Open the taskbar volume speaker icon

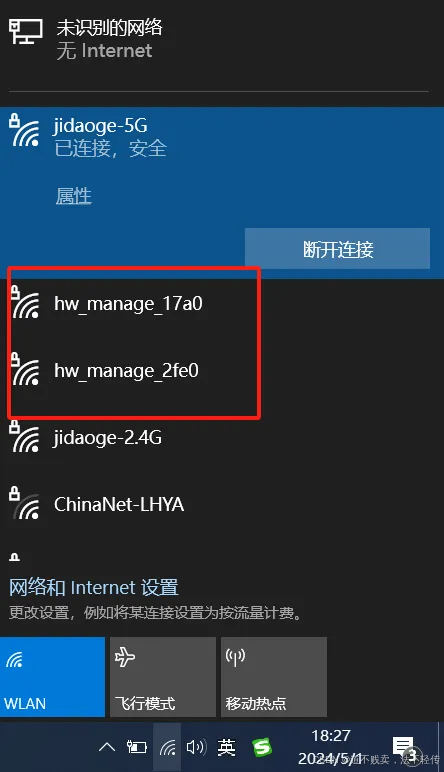195,747
